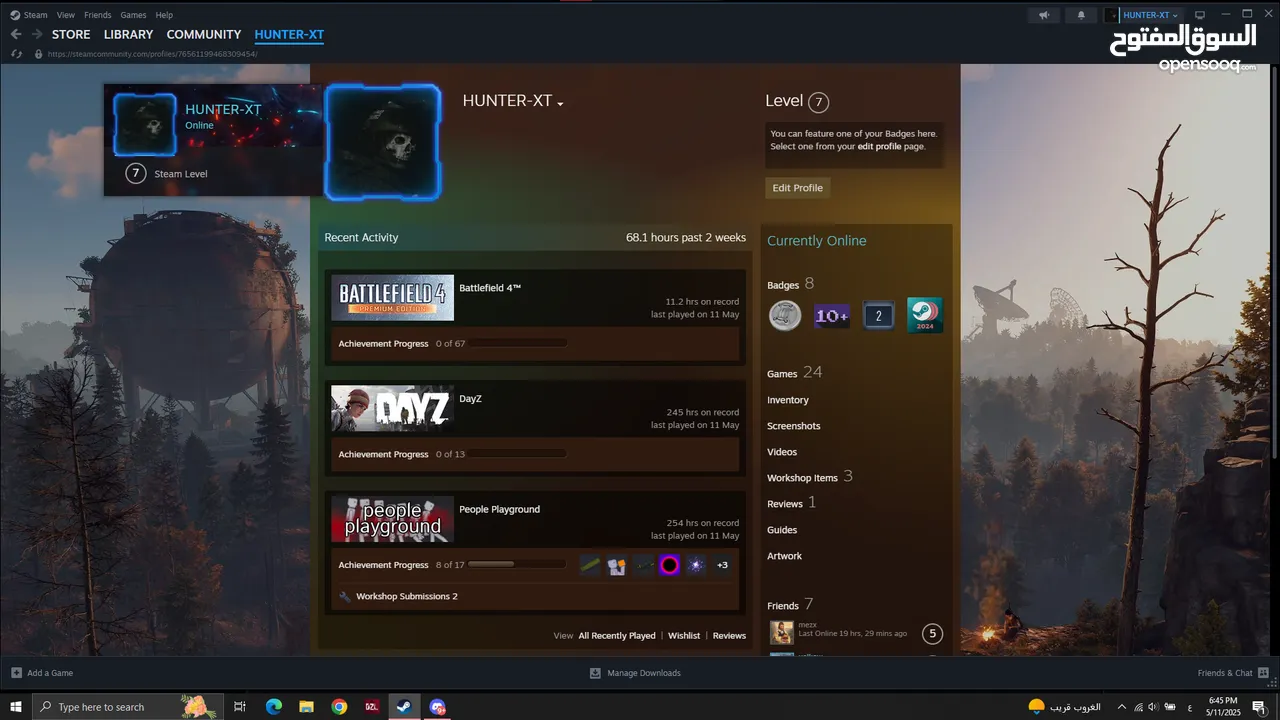Open the years of service 2 badge
1280x720 pixels.
(879, 316)
